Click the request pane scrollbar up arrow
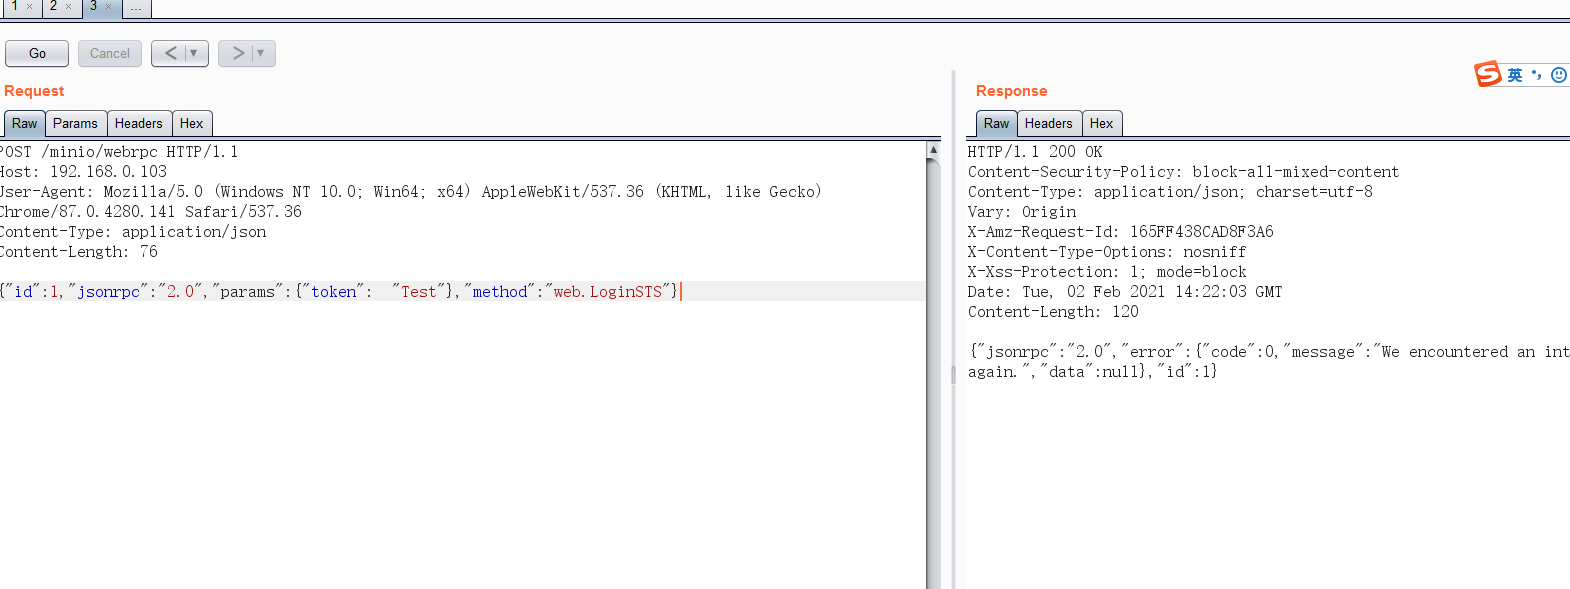Viewport: 1570px width, 589px height. click(x=933, y=150)
